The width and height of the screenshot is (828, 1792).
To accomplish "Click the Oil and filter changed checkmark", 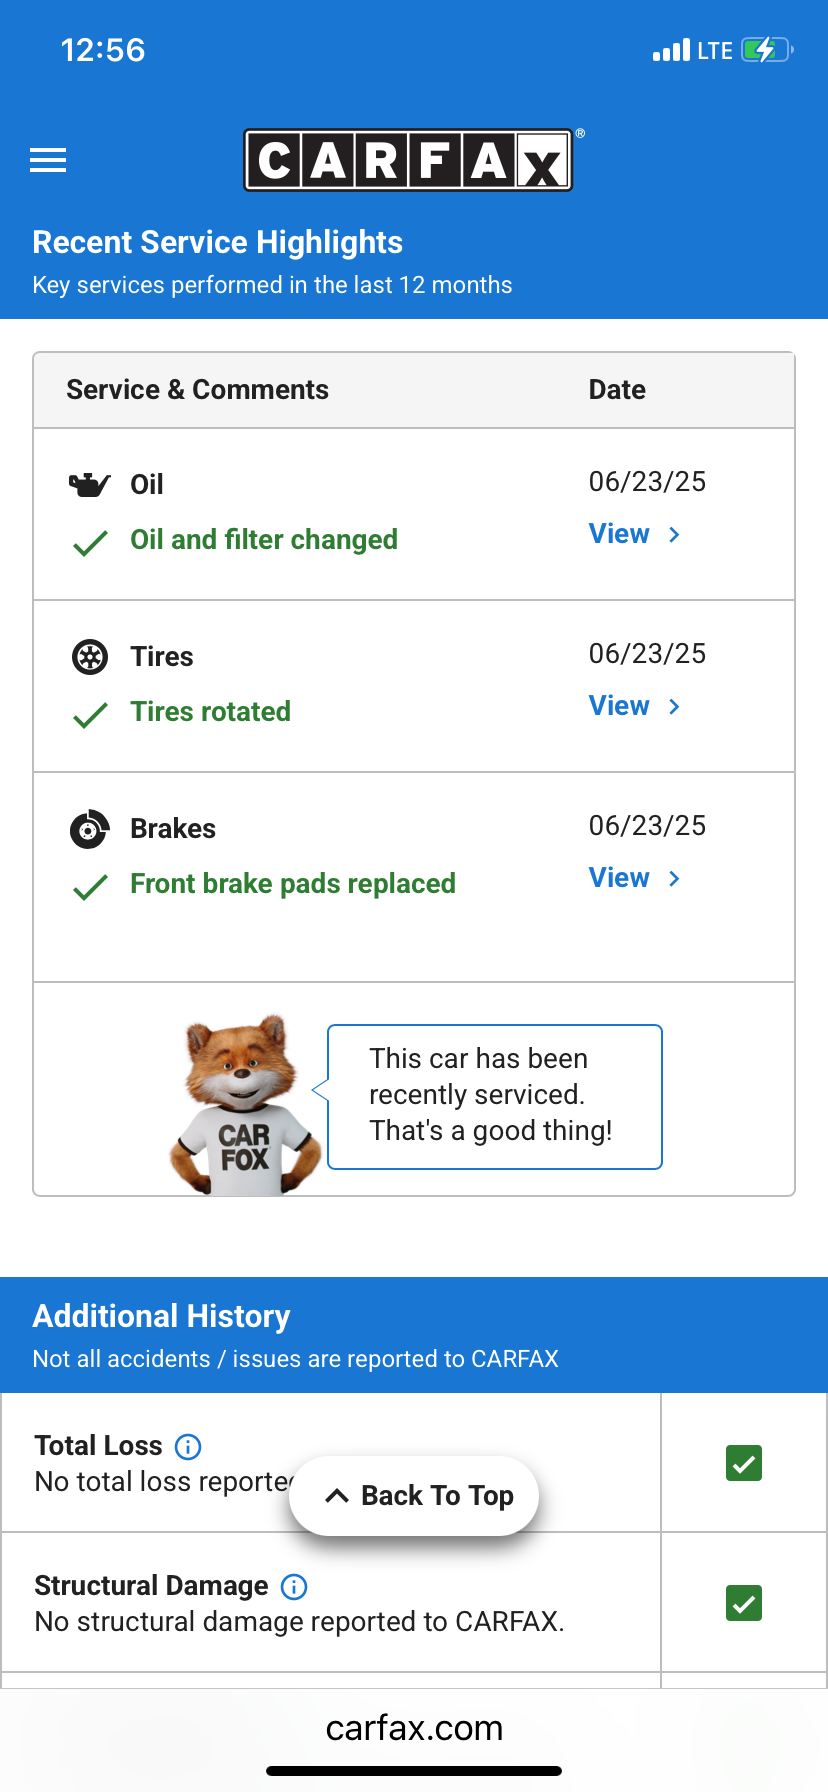I will pos(91,543).
